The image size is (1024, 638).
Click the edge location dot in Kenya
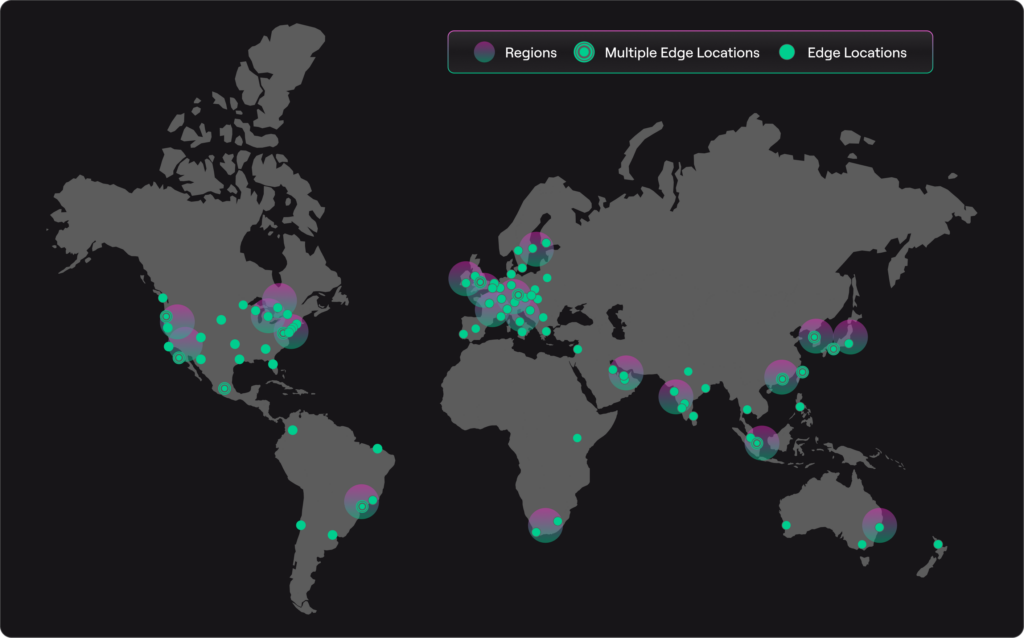[x=578, y=439]
